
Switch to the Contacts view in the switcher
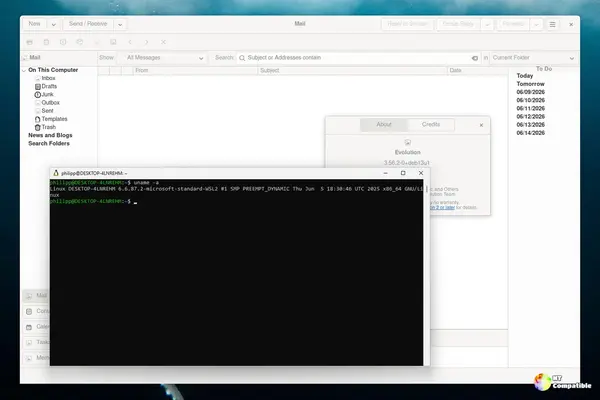pyautogui.click(x=36, y=311)
